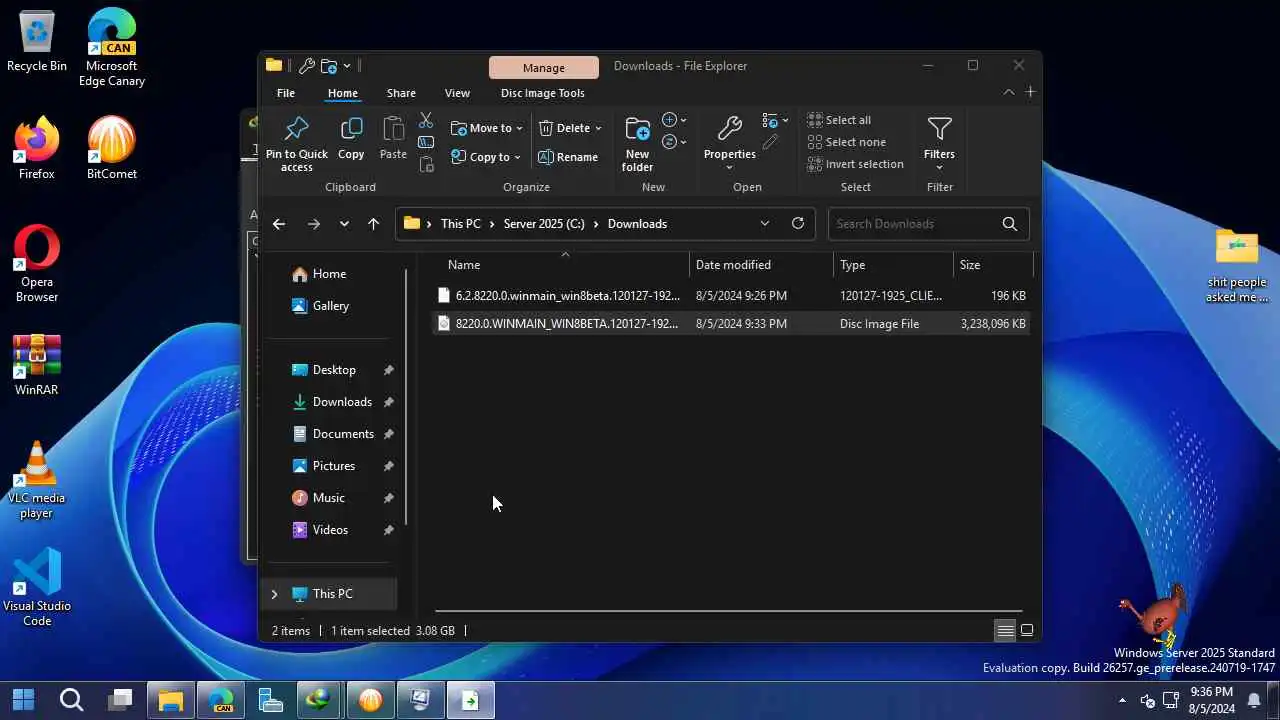Click Select none
The height and width of the screenshot is (720, 1280).
tap(846, 142)
